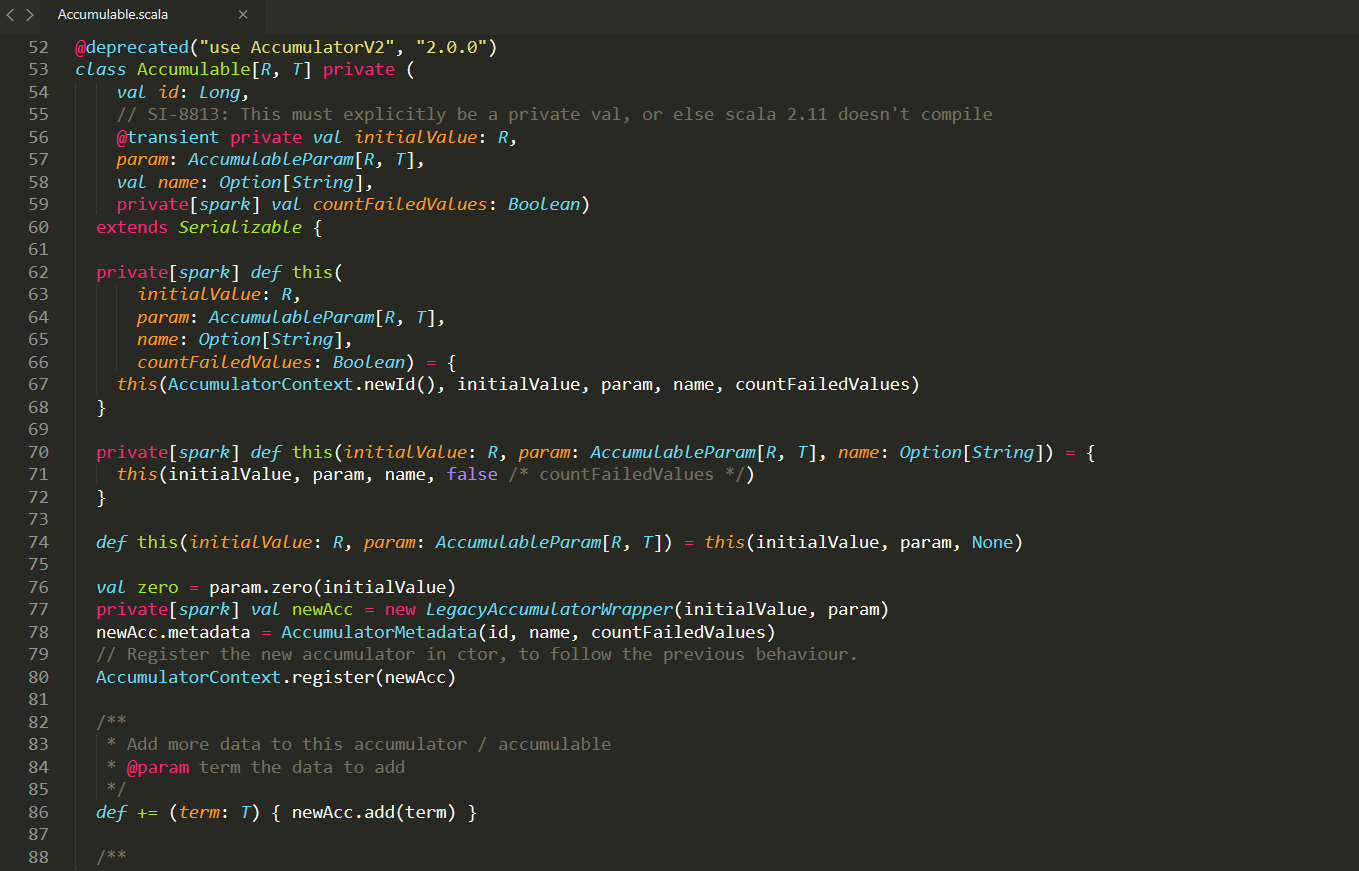Click 'AccumulatorMetadata' on line 78
This screenshot has width=1359, height=871.
pos(379,632)
